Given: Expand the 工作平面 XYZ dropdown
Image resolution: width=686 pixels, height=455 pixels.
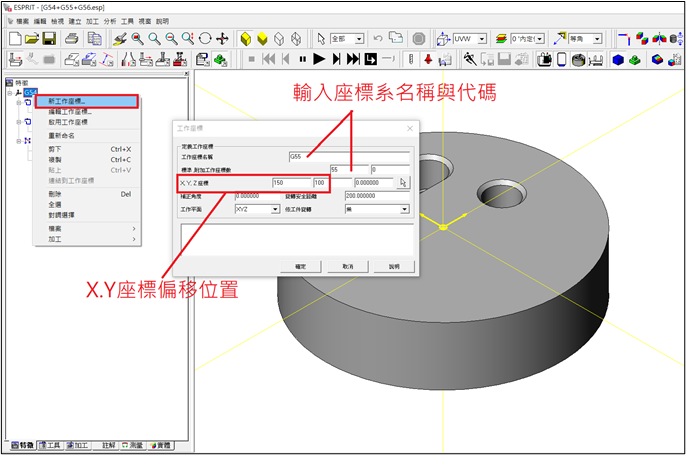Looking at the screenshot, I should pos(275,209).
